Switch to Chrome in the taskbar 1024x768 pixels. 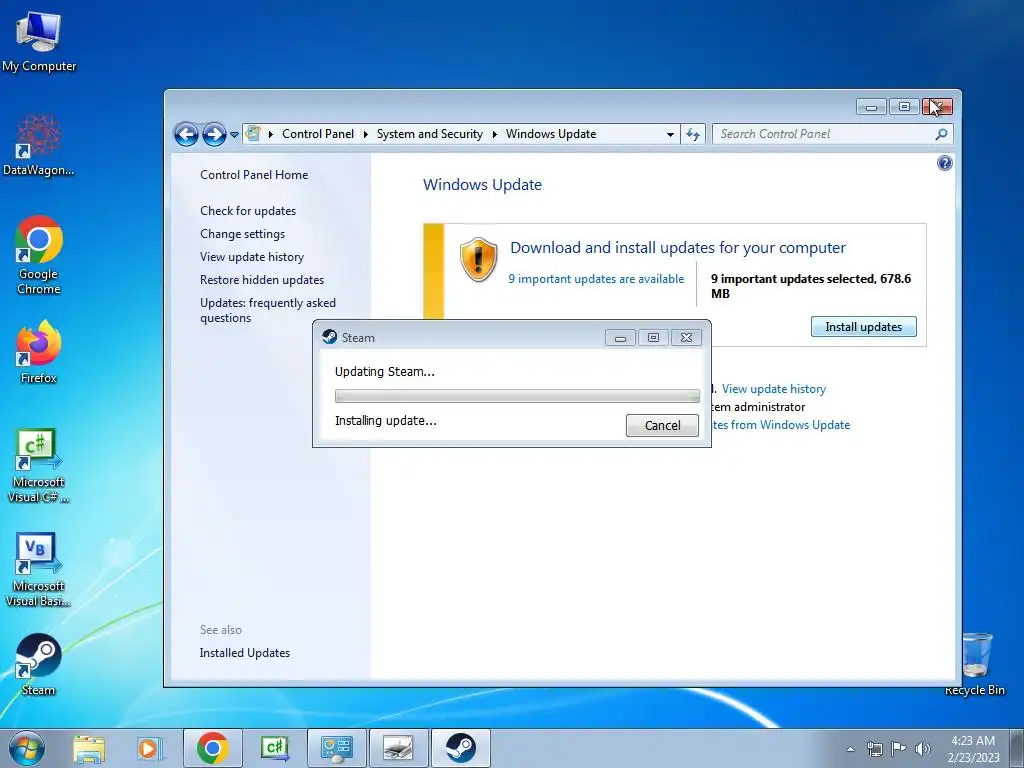coord(213,748)
